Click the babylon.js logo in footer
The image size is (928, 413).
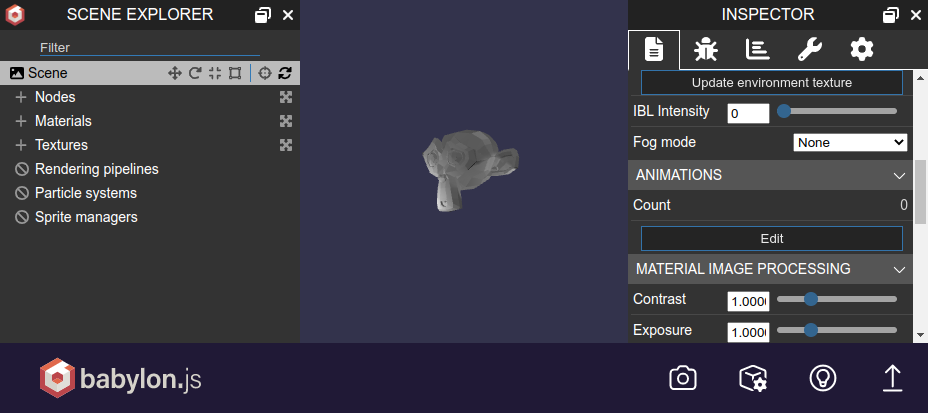pyautogui.click(x=120, y=378)
